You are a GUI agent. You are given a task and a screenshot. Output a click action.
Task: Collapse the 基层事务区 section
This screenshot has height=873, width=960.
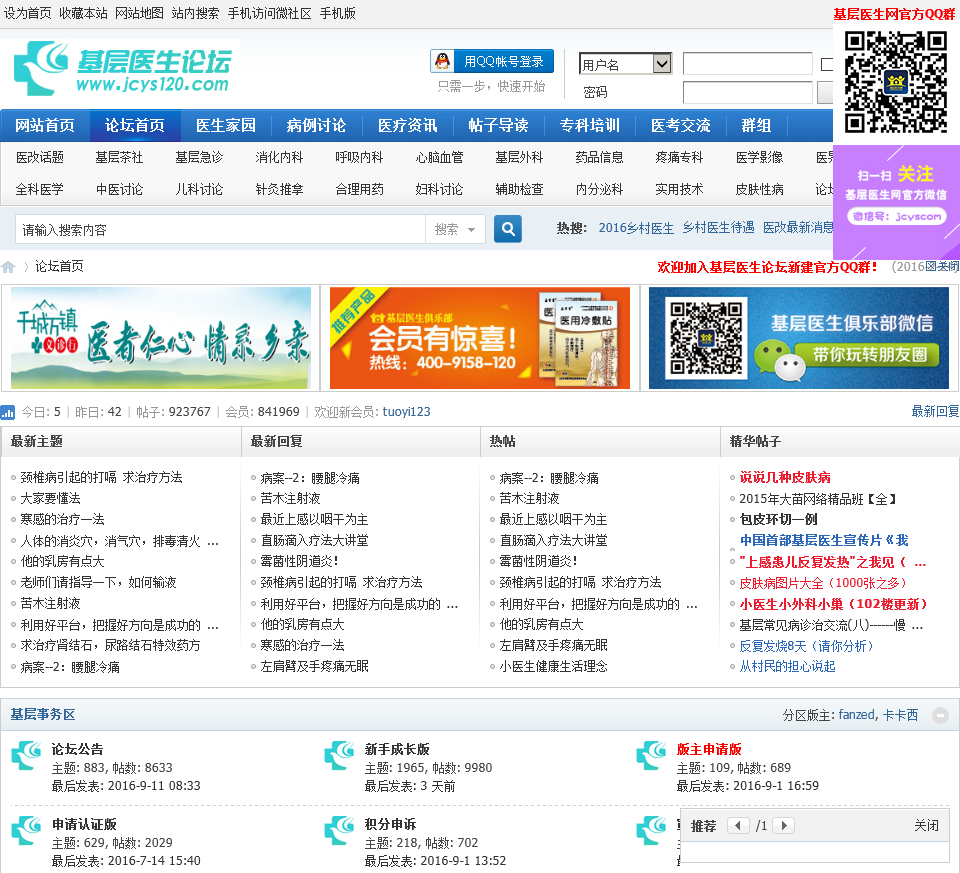coord(940,715)
